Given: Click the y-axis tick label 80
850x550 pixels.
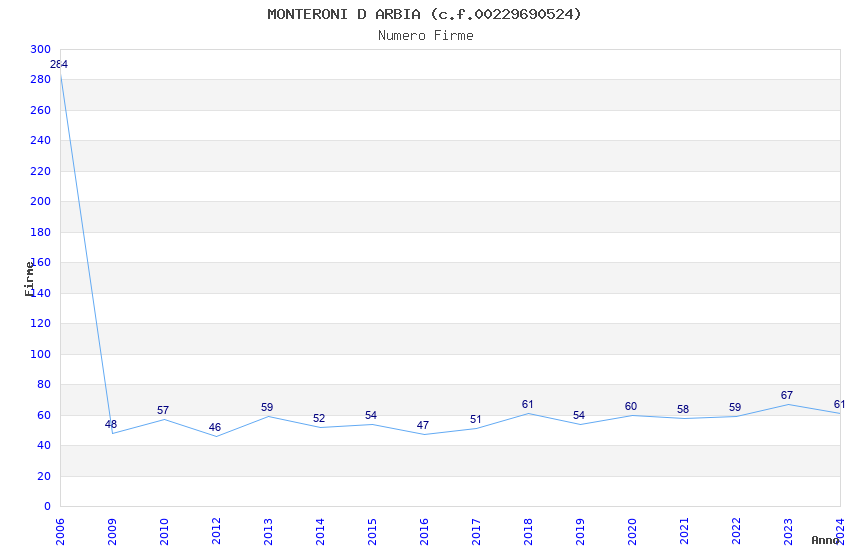Looking at the screenshot, I should [44, 385].
